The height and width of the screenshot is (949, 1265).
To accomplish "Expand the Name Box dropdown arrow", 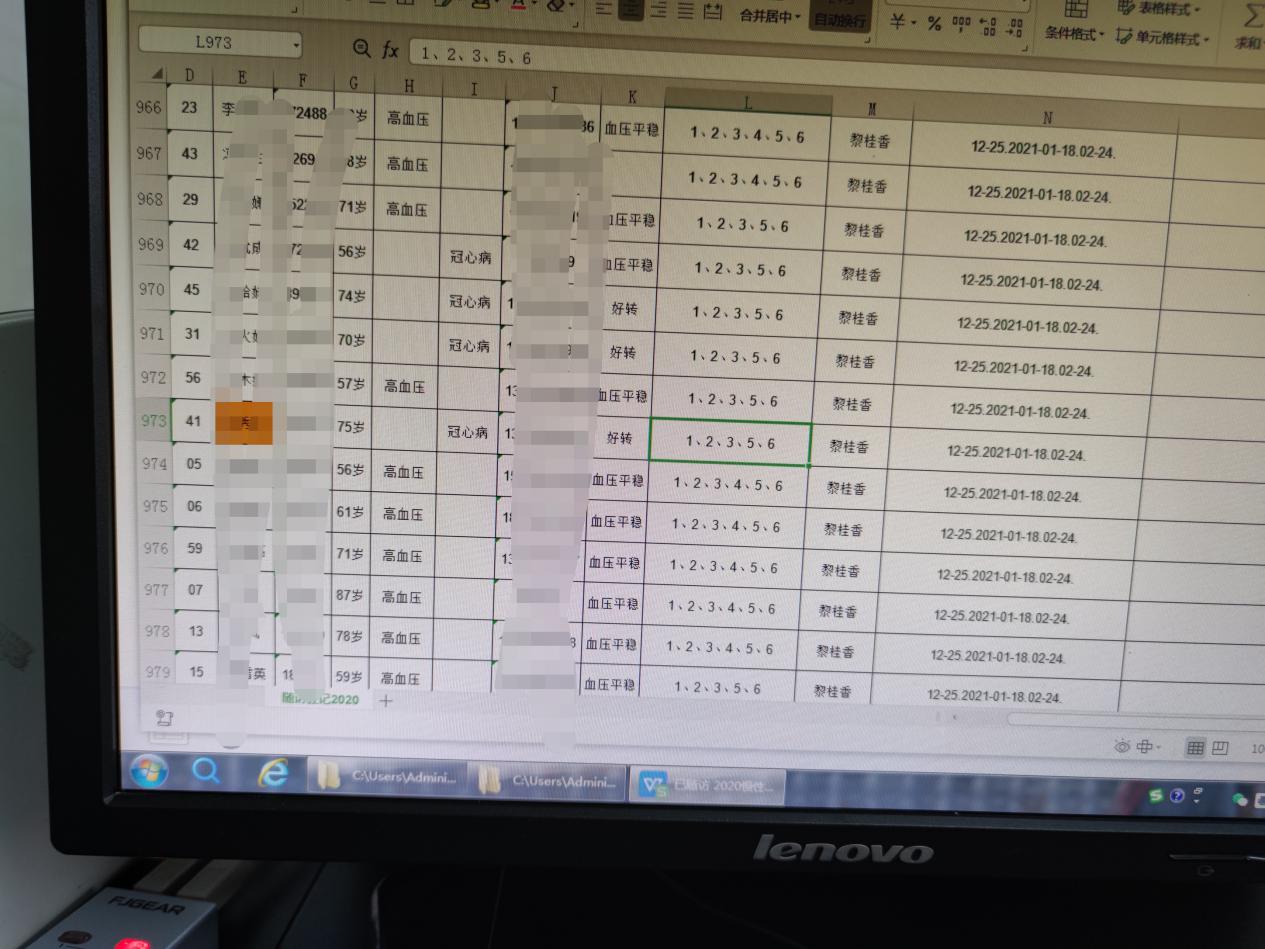I will coord(295,45).
